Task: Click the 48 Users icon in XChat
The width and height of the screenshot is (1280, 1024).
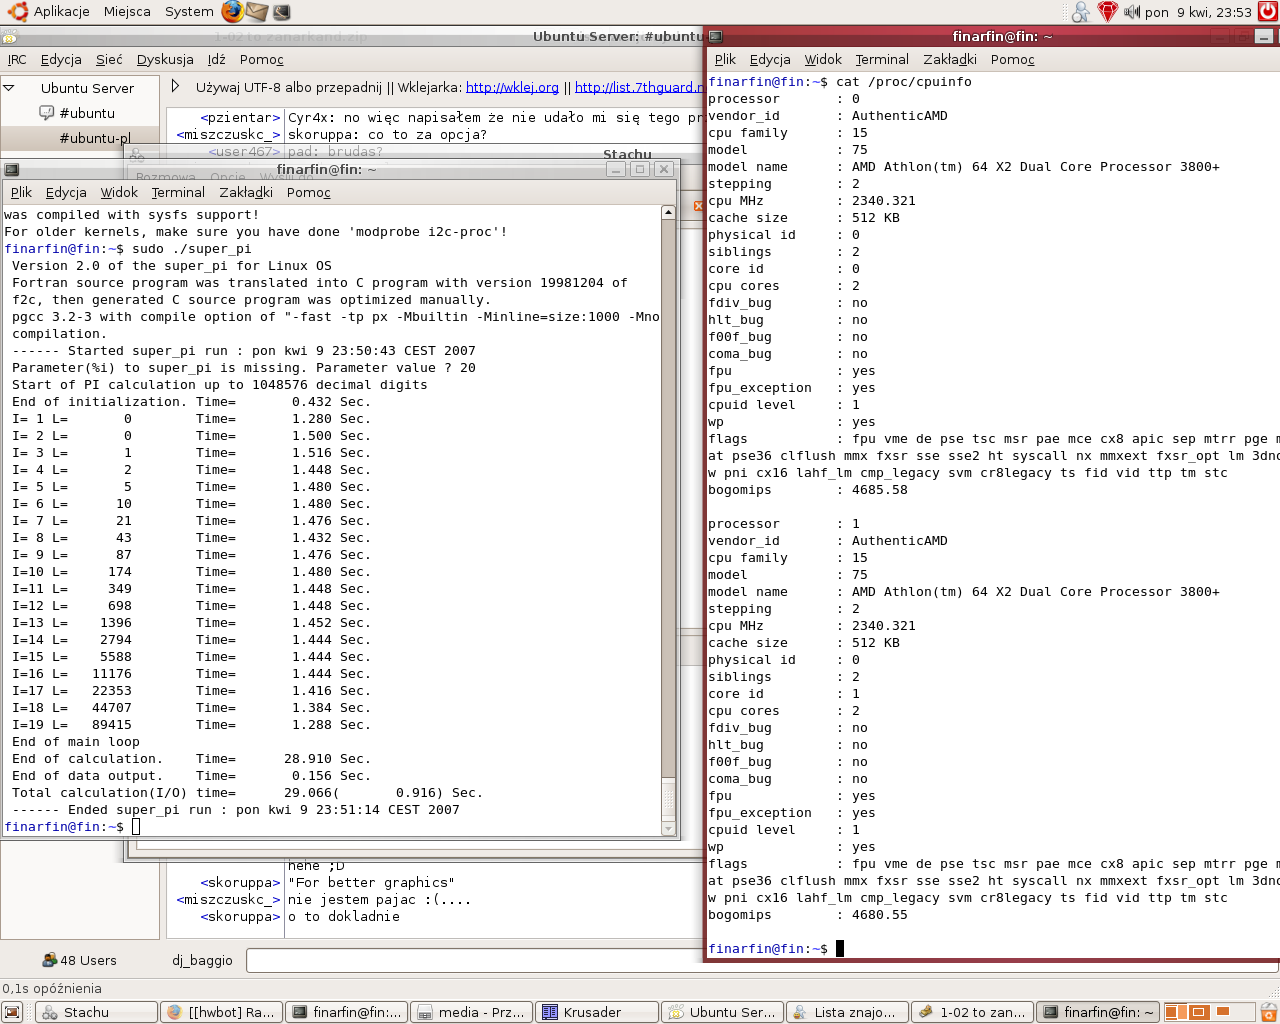Action: [49, 960]
